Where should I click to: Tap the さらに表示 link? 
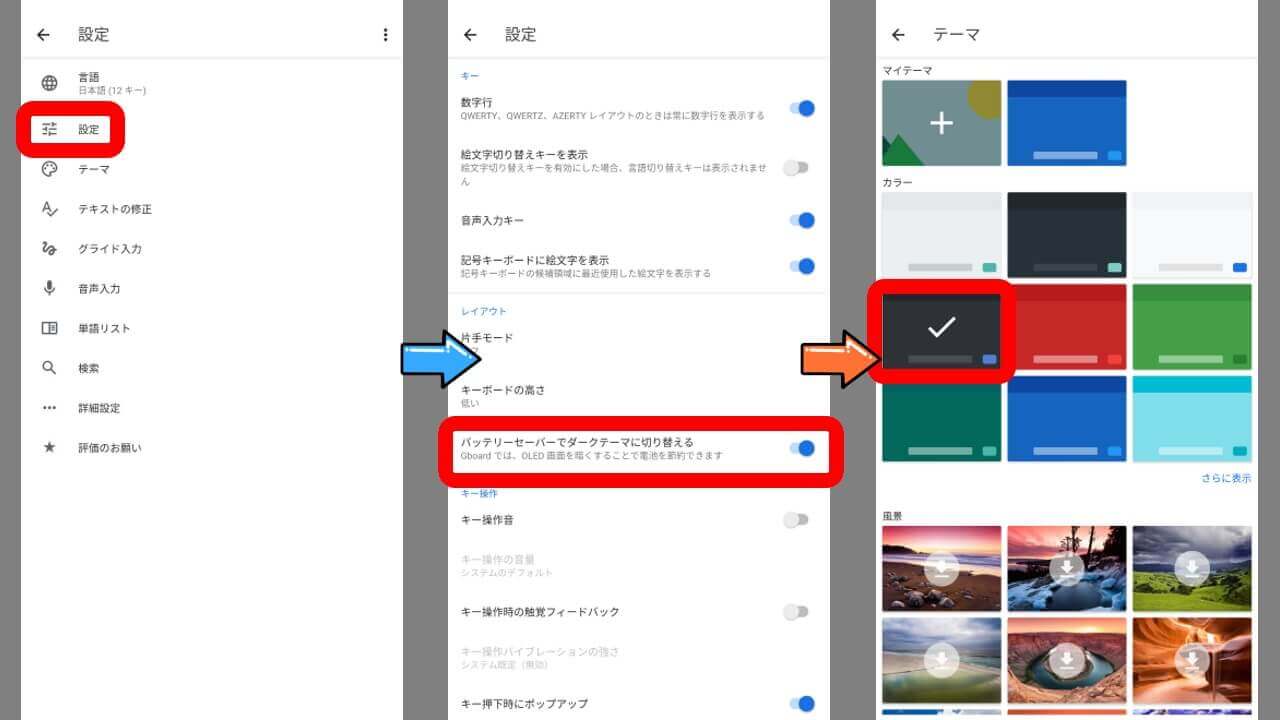point(1226,478)
